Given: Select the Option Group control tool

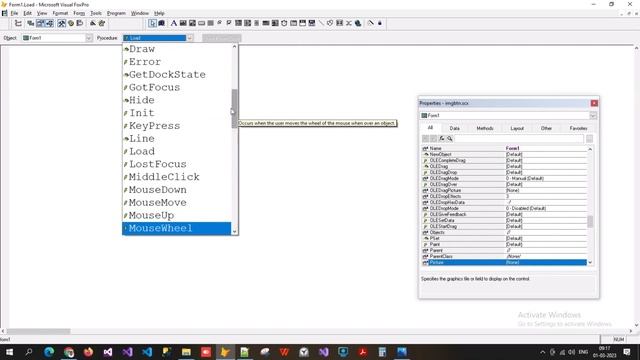Looking at the screenshot, I should [220, 23].
